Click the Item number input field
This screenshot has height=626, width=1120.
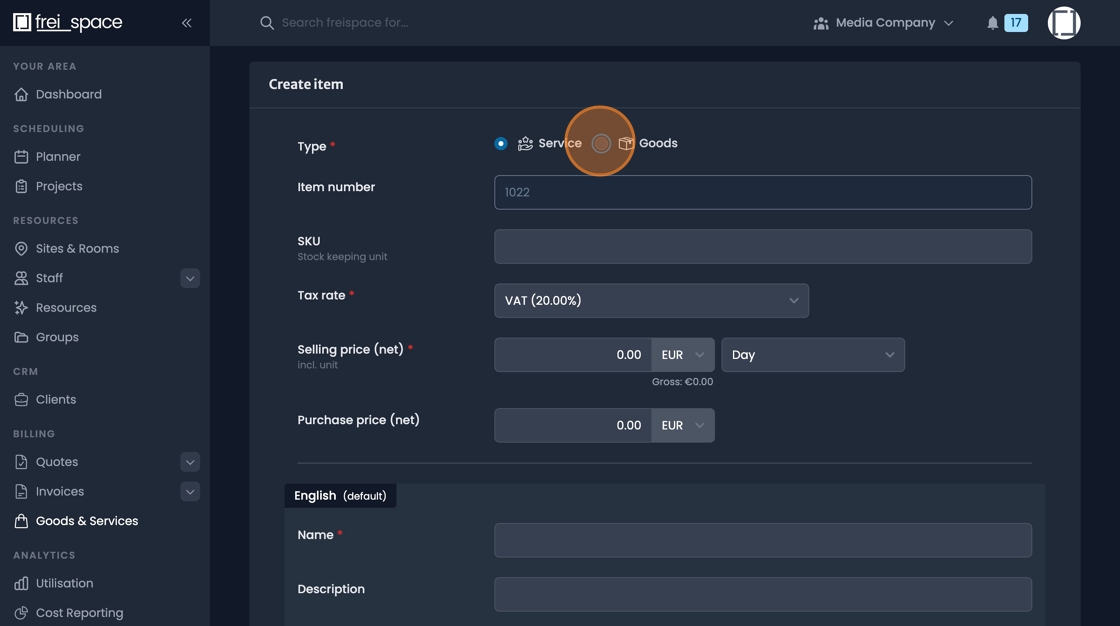click(x=762, y=192)
